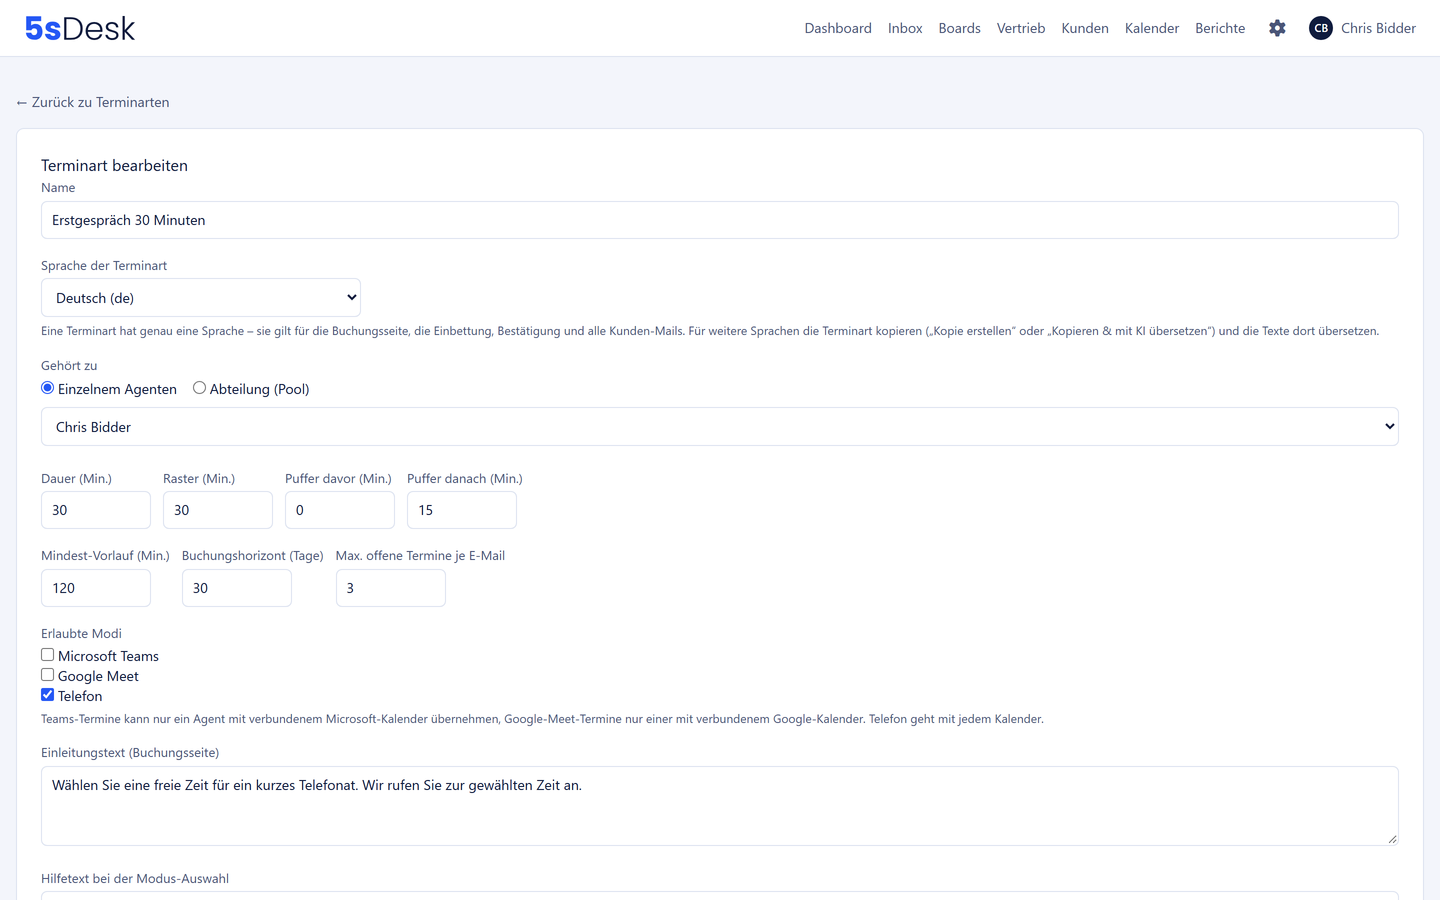Click the Puffer davor (Min.) field
The height and width of the screenshot is (900, 1440).
point(340,510)
